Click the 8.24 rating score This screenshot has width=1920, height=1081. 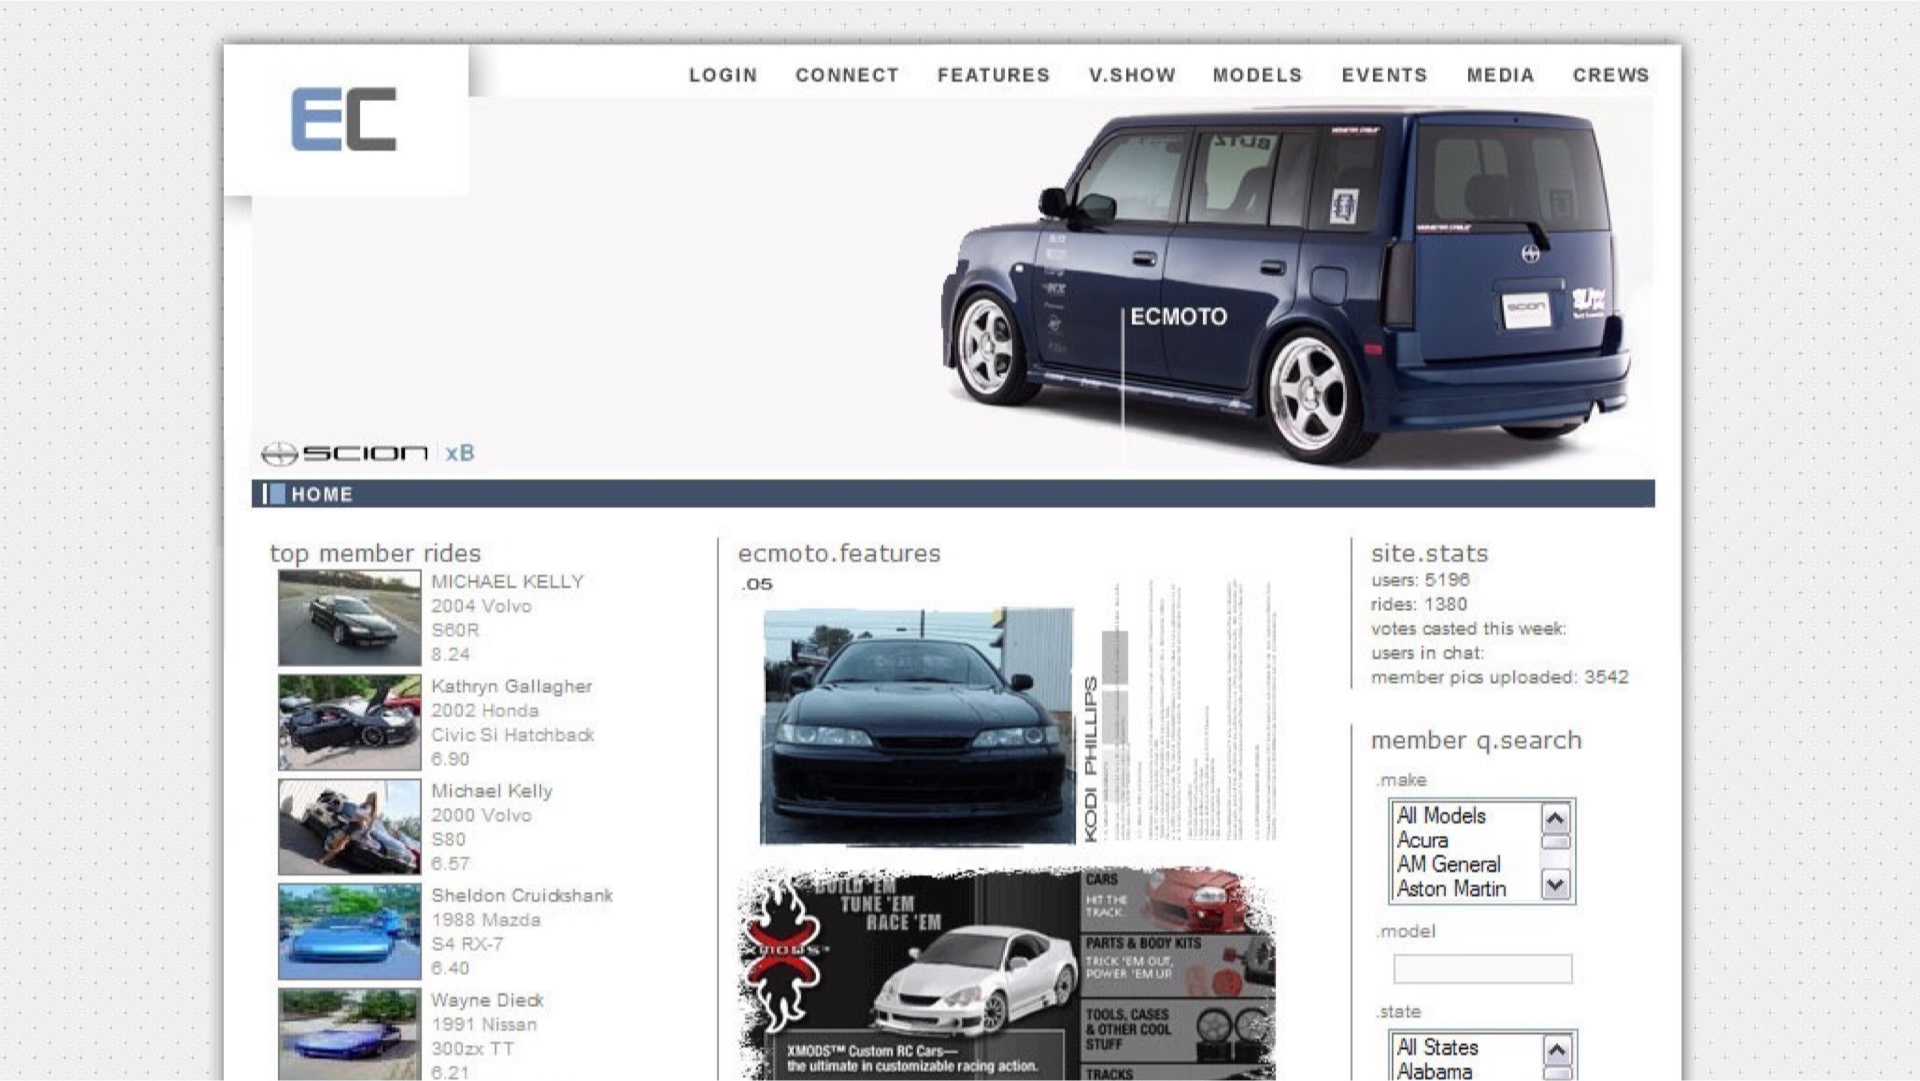coord(450,655)
